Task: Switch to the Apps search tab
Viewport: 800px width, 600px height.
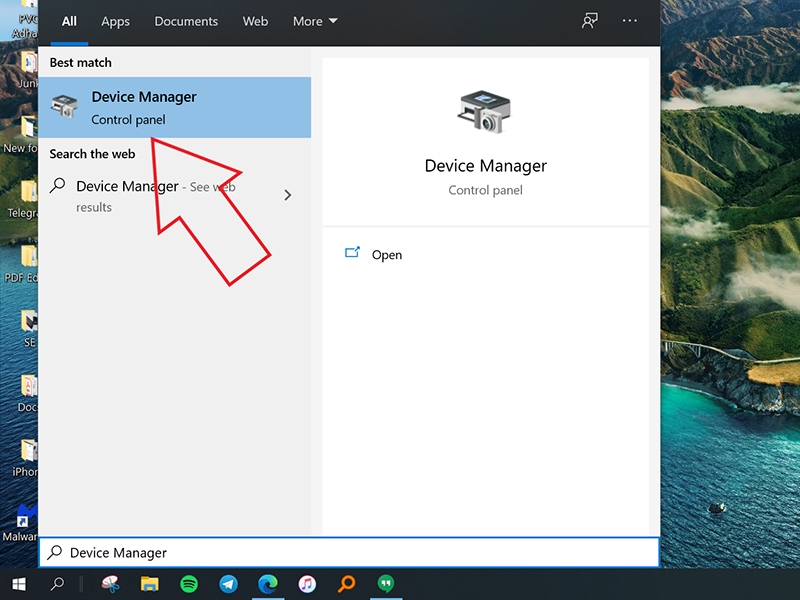Action: tap(115, 21)
